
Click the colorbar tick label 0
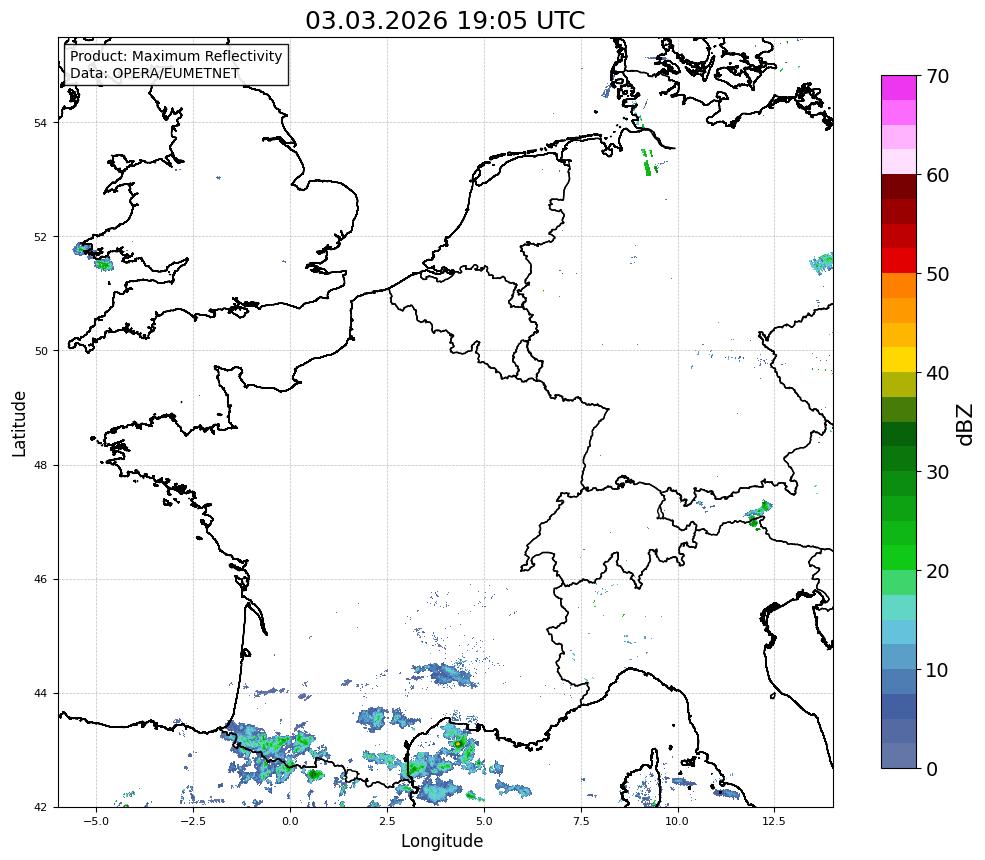[x=932, y=769]
